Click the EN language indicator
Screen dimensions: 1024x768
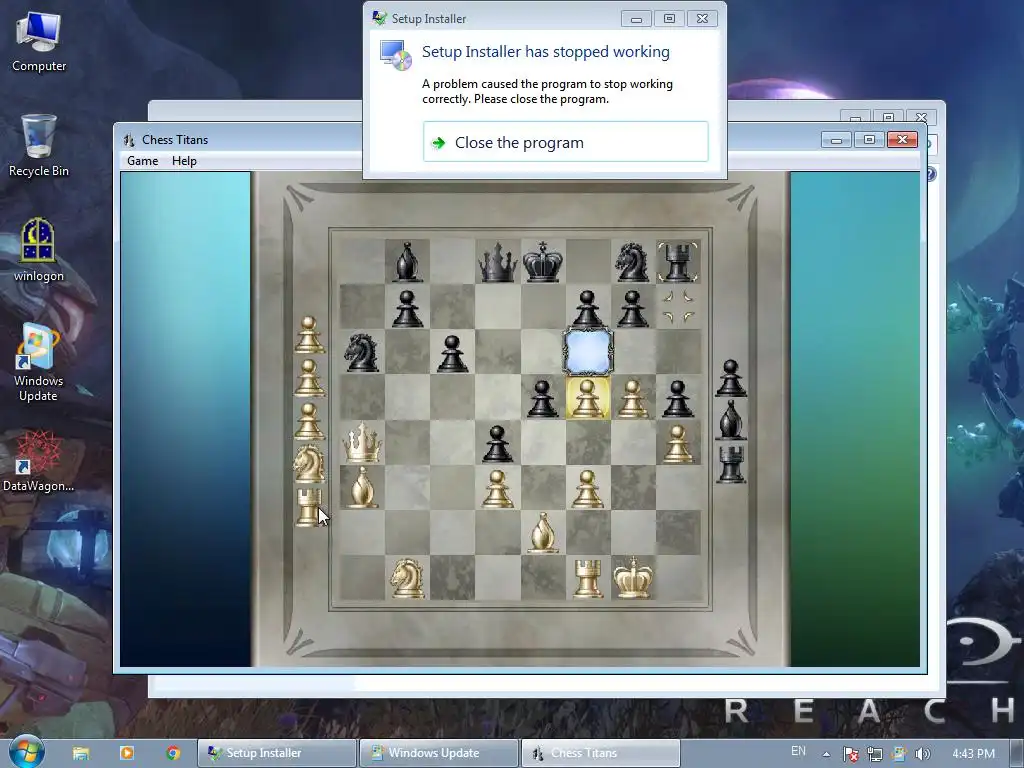tap(798, 751)
